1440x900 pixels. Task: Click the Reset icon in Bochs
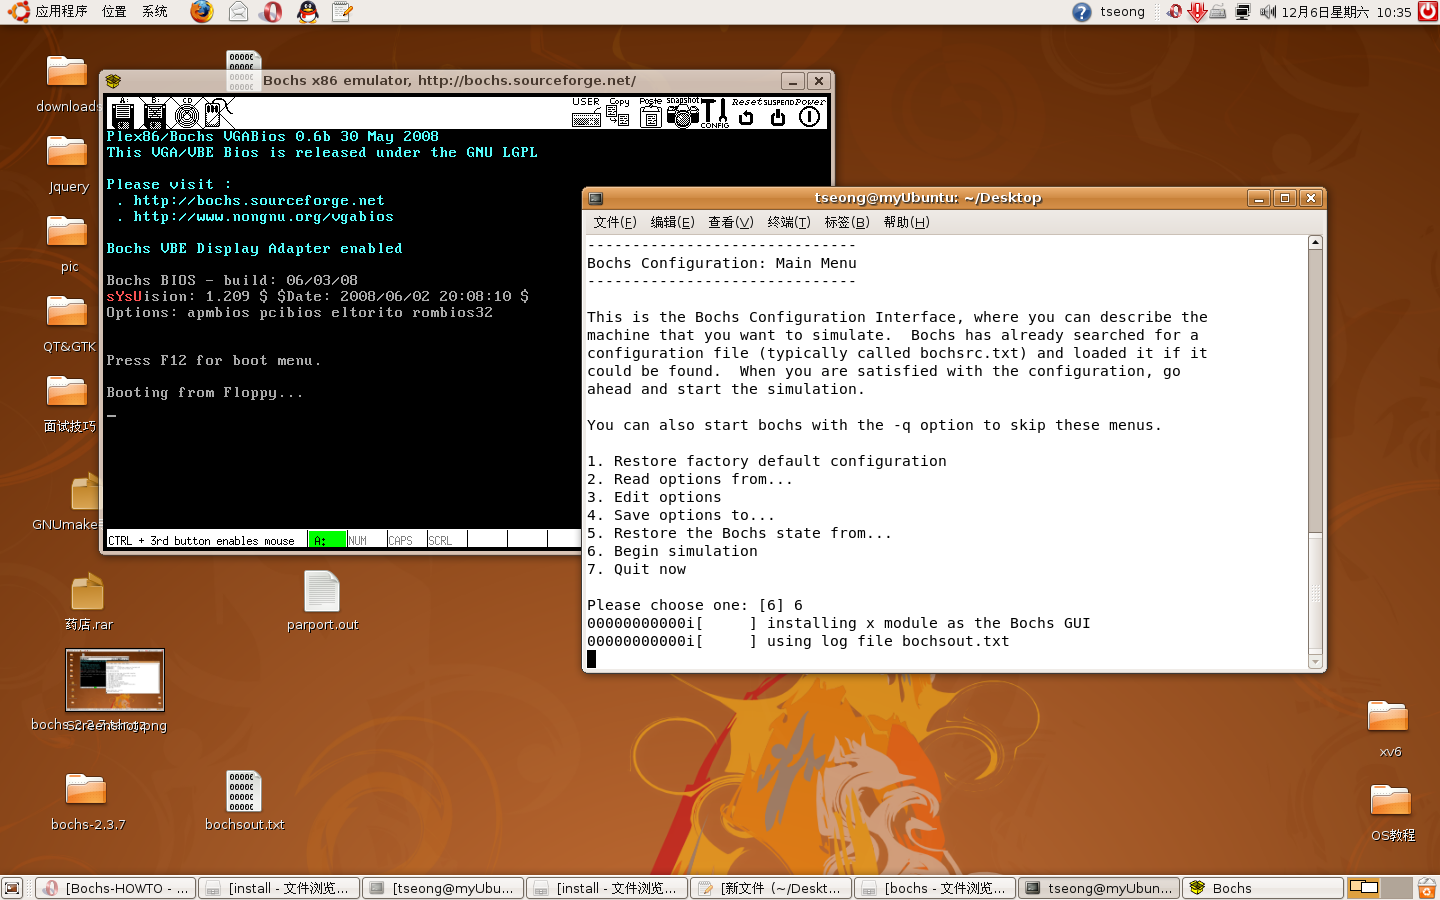(x=746, y=113)
